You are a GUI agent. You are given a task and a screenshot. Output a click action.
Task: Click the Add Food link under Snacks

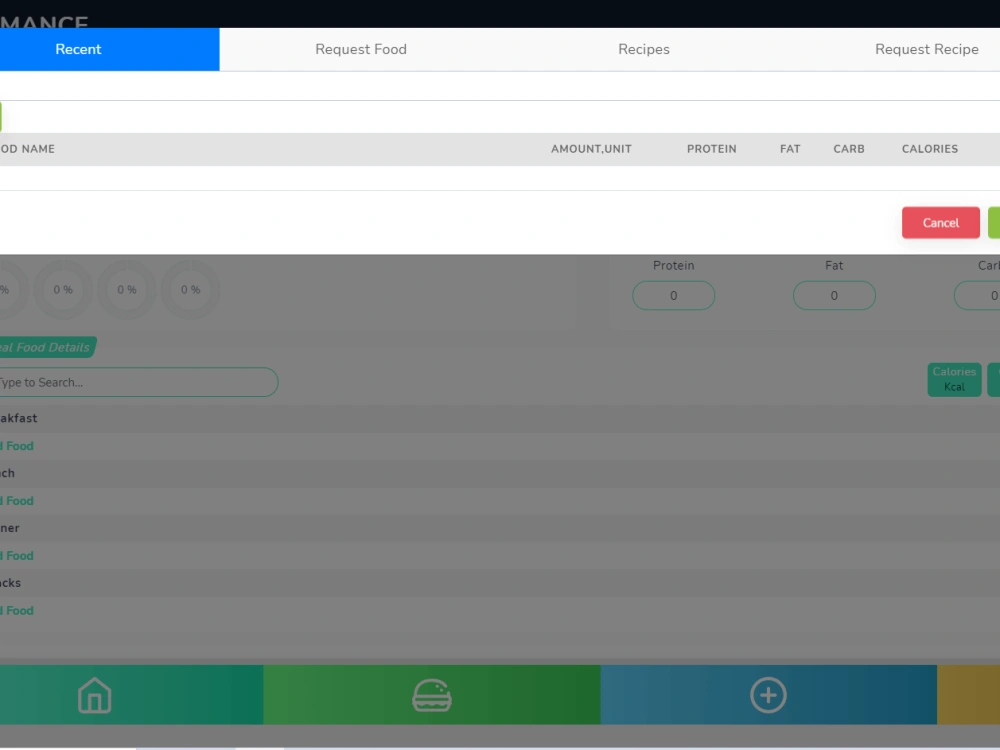click(x=17, y=610)
